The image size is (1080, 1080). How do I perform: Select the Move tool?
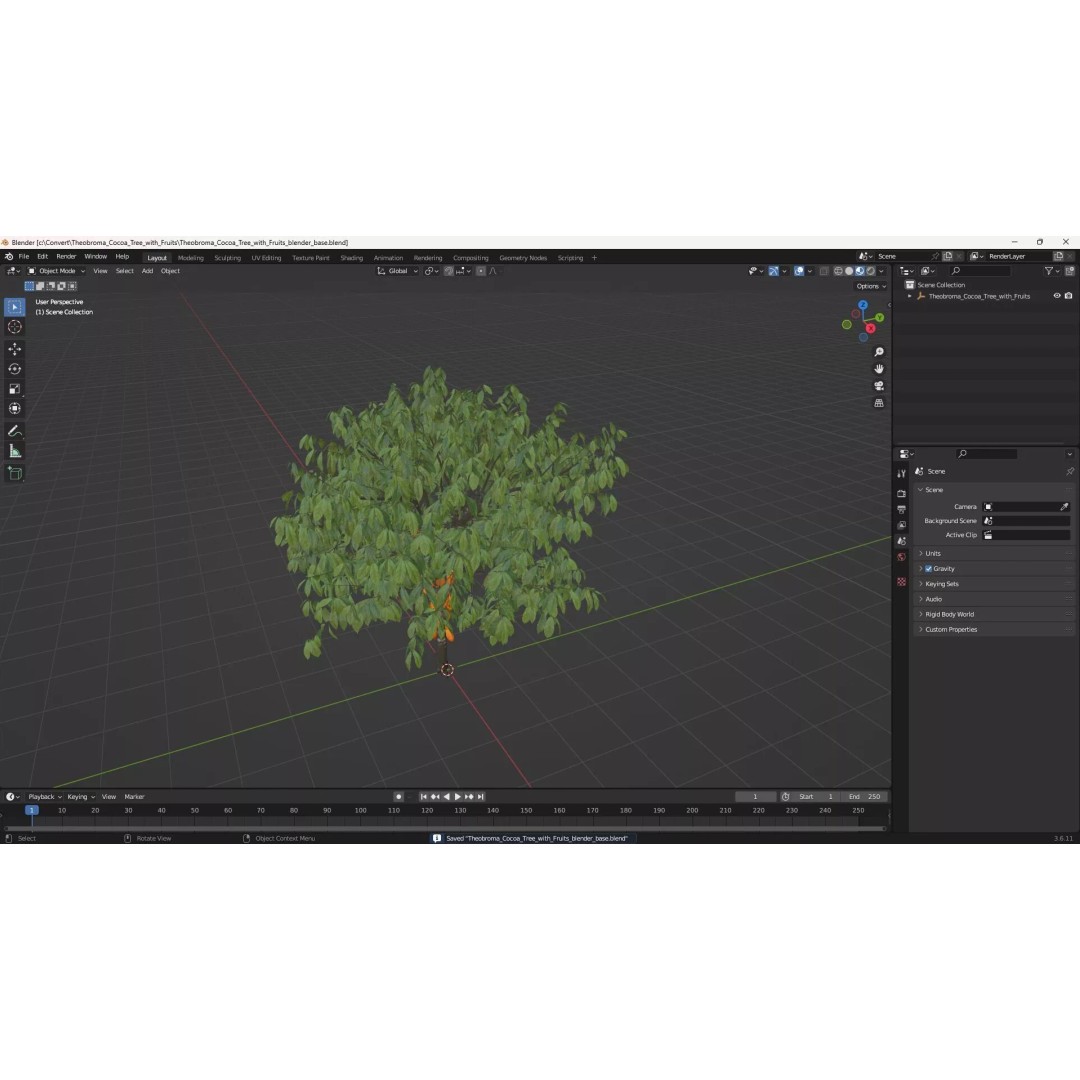pyautogui.click(x=14, y=349)
